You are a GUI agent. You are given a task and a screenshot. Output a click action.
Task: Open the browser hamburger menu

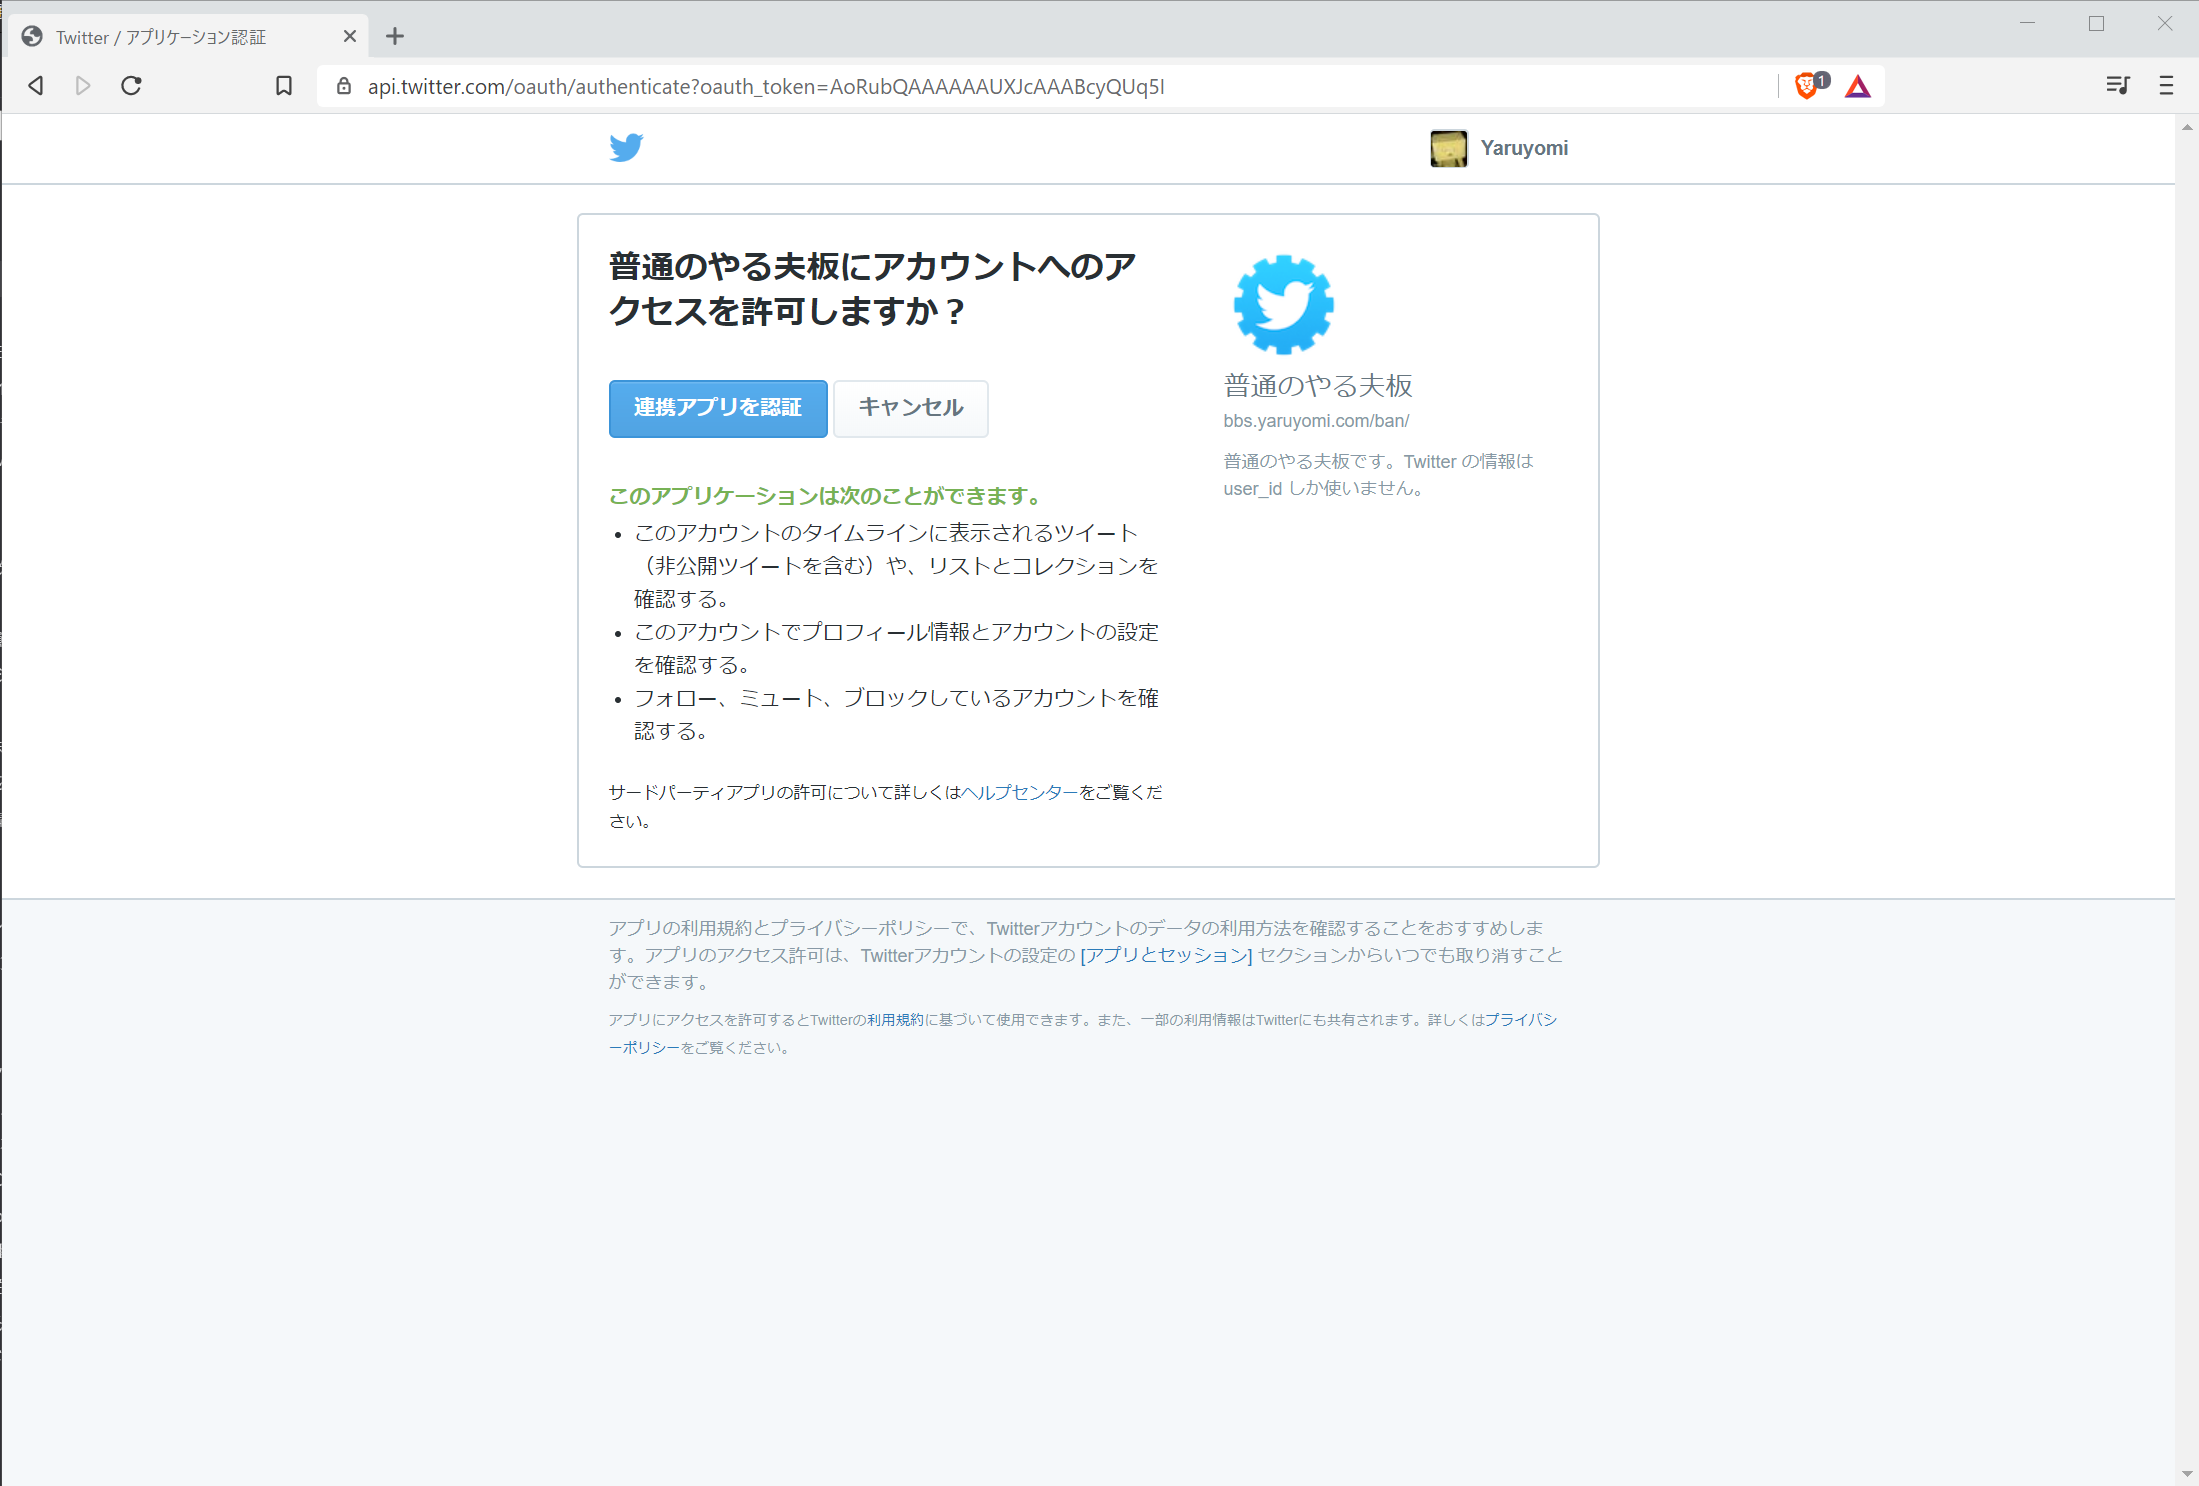pos(2165,86)
